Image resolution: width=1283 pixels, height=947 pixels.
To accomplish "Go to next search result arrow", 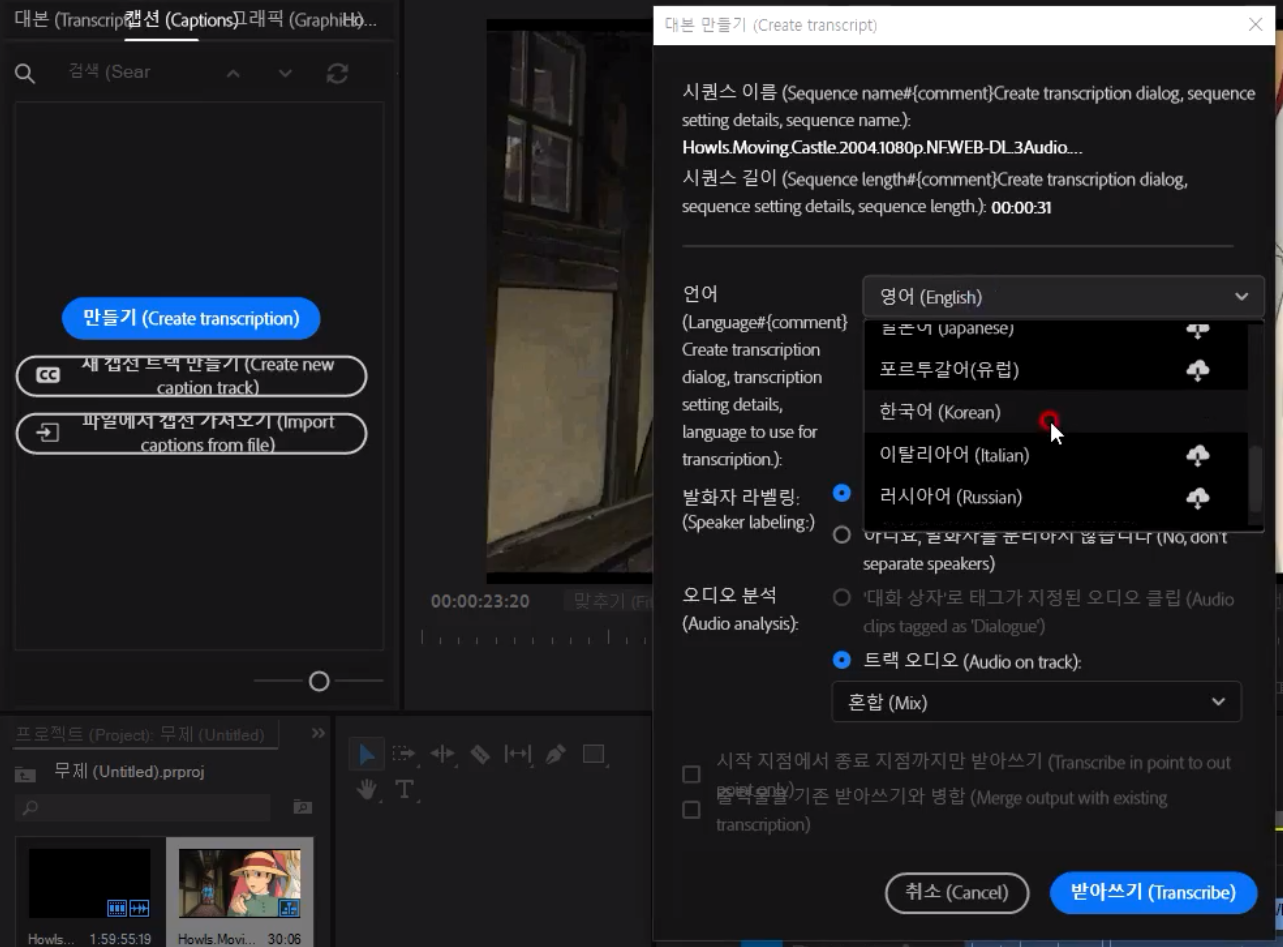I will [x=285, y=73].
